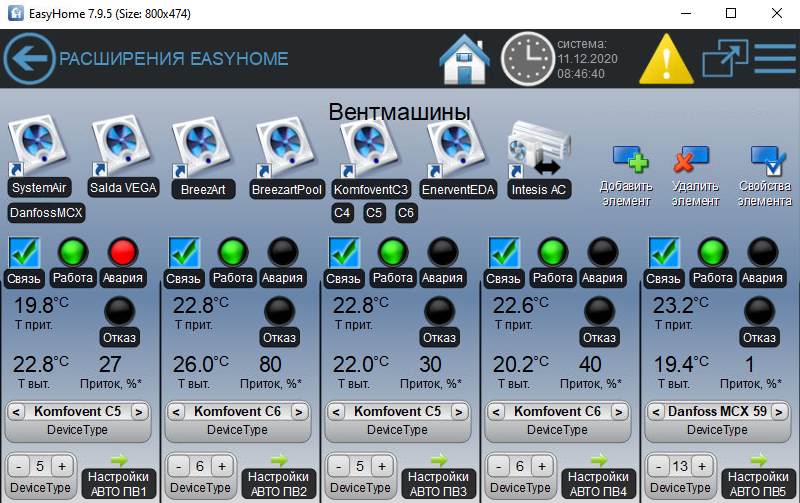Screen dimensions: 800x503
Task: Open the home screen house icon
Action: [x=465, y=60]
